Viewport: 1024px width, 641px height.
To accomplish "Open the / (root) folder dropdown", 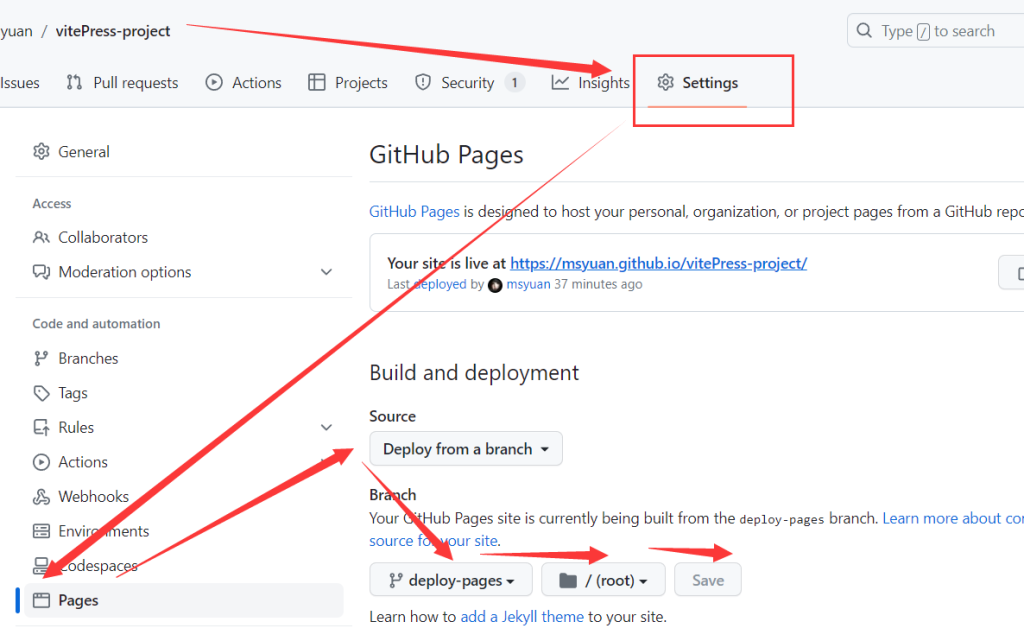I will click(x=603, y=580).
